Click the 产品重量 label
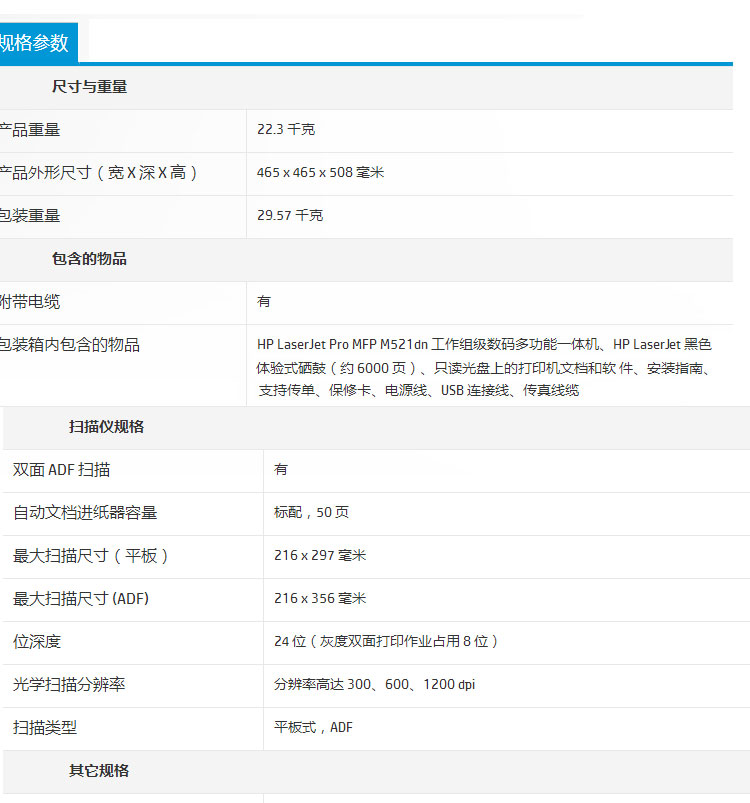Image resolution: width=750 pixels, height=803 pixels. coord(30,130)
